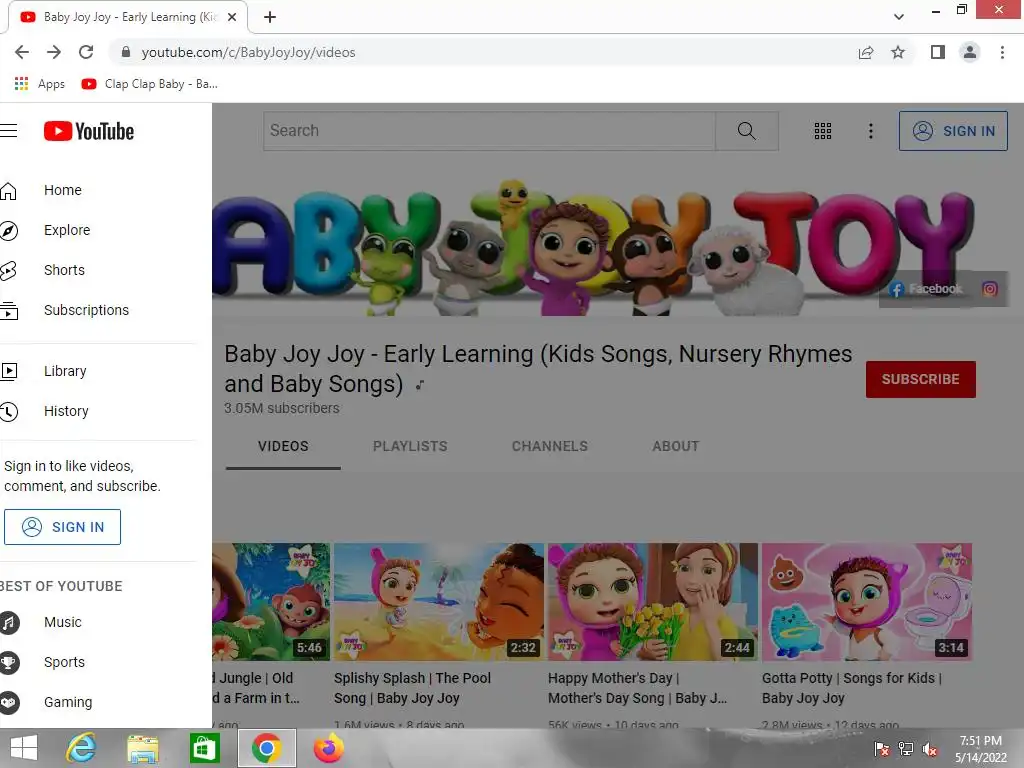This screenshot has height=768, width=1024.
Task: Click the share page icon in address bar
Action: pos(866,53)
